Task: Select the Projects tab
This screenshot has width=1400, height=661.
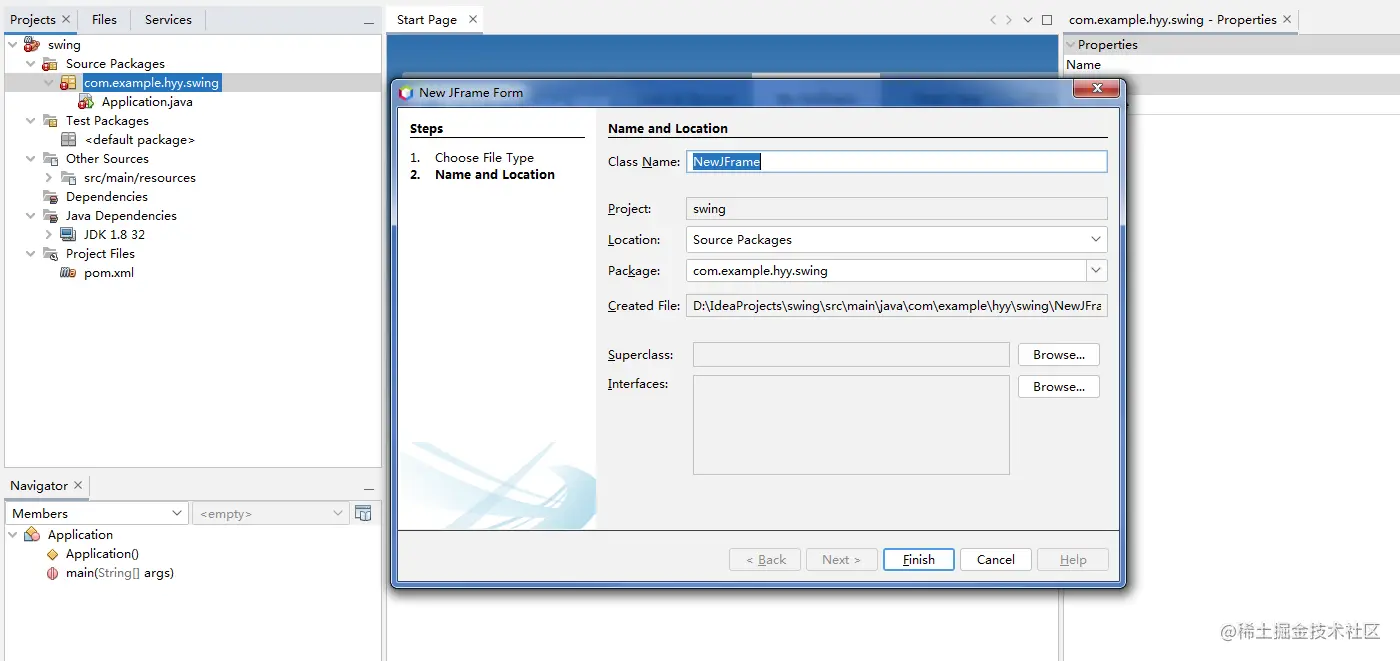Action: coord(33,20)
